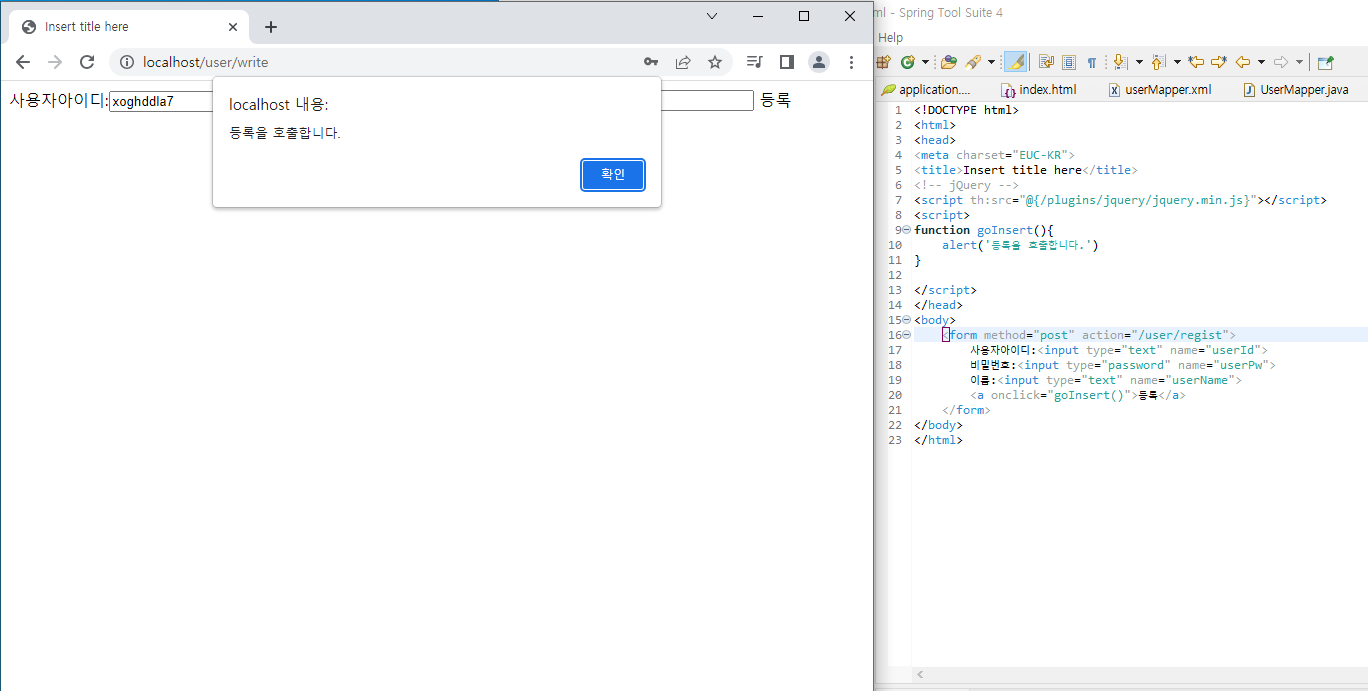View site information icon in address bar
1368x691 pixels.
point(127,62)
